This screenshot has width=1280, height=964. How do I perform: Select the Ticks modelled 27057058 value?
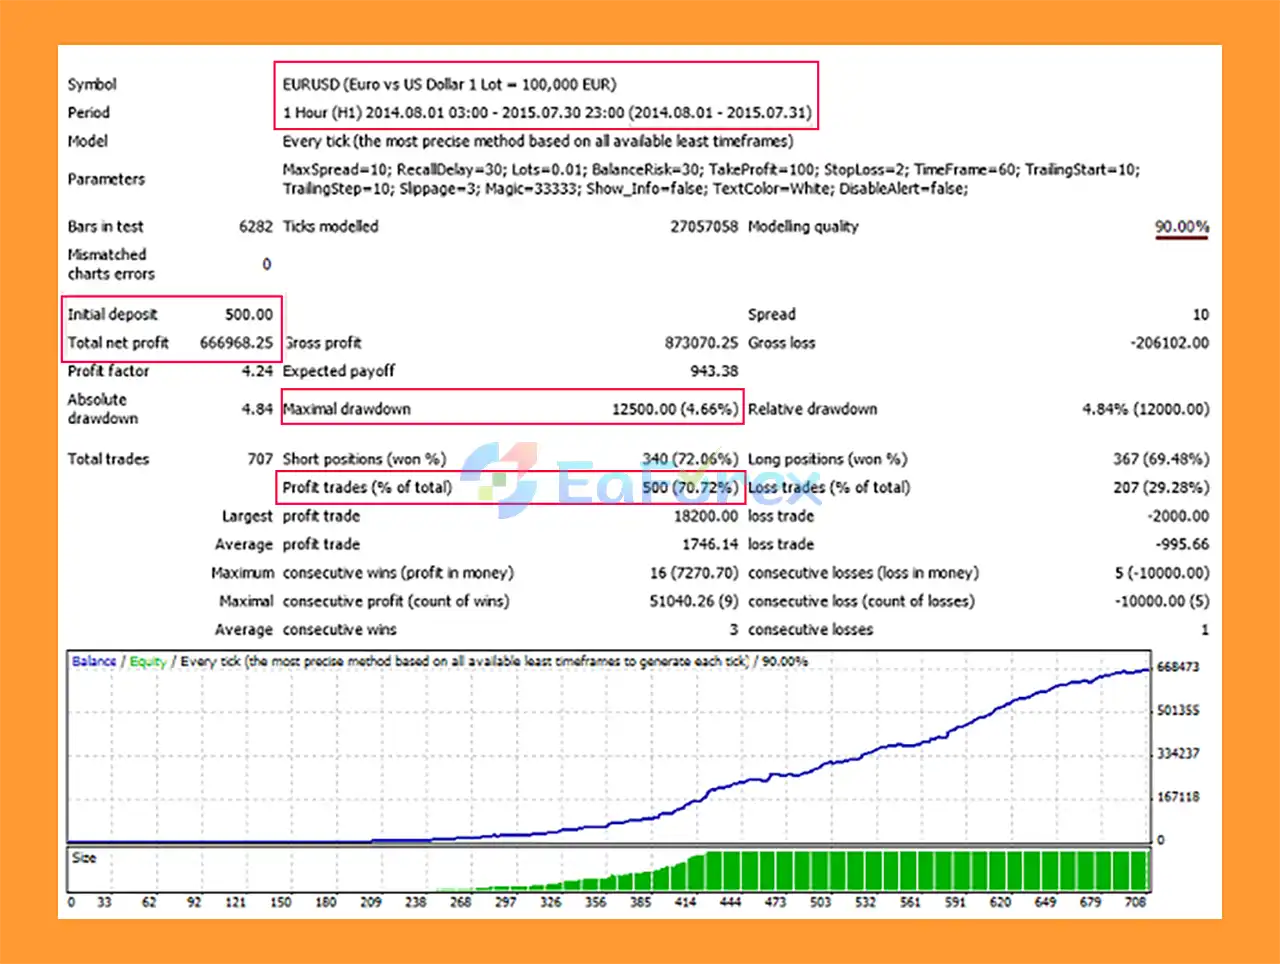[x=703, y=227]
